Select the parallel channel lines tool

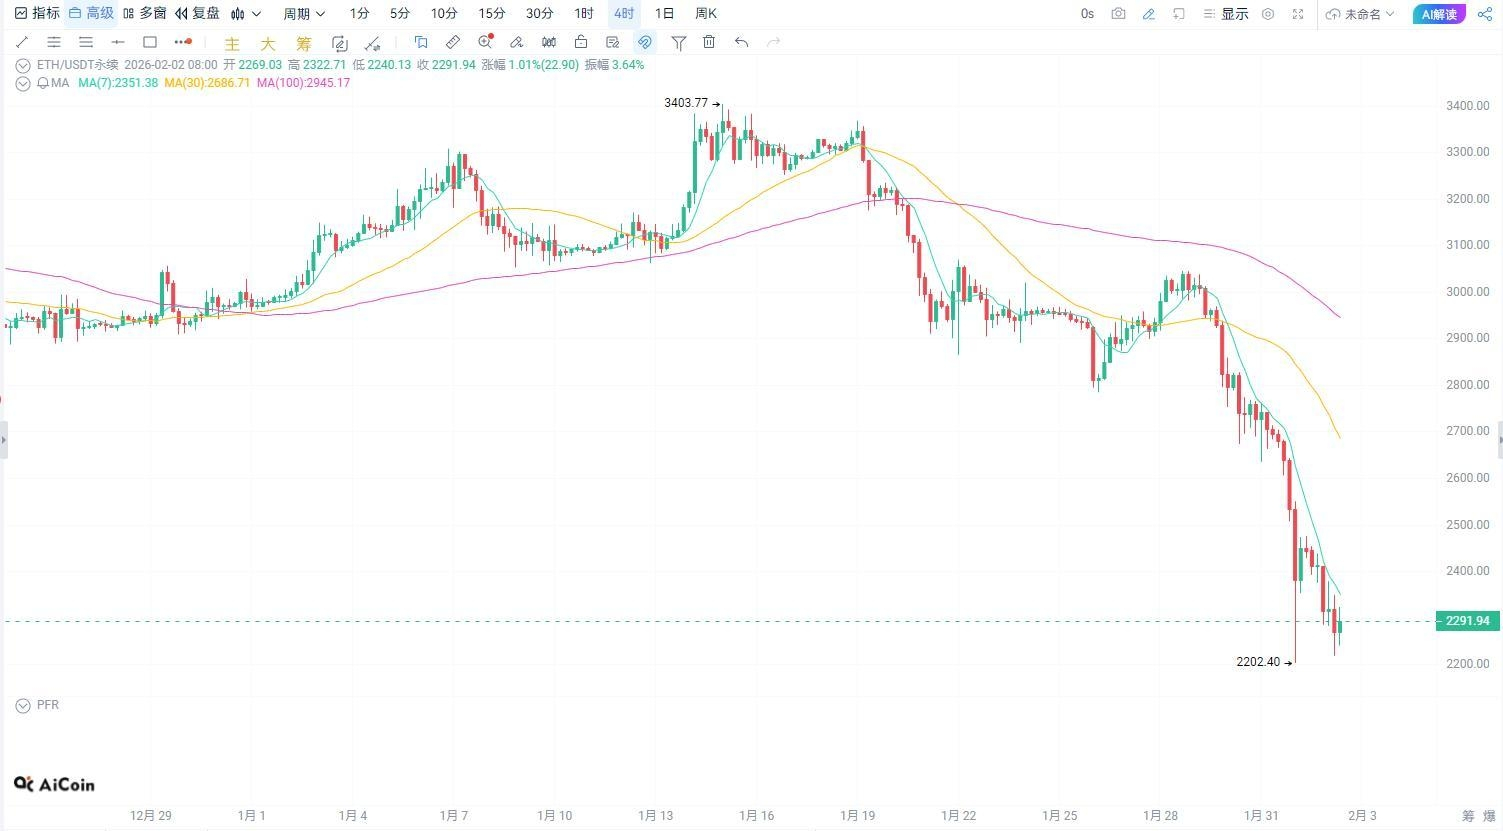(54, 42)
